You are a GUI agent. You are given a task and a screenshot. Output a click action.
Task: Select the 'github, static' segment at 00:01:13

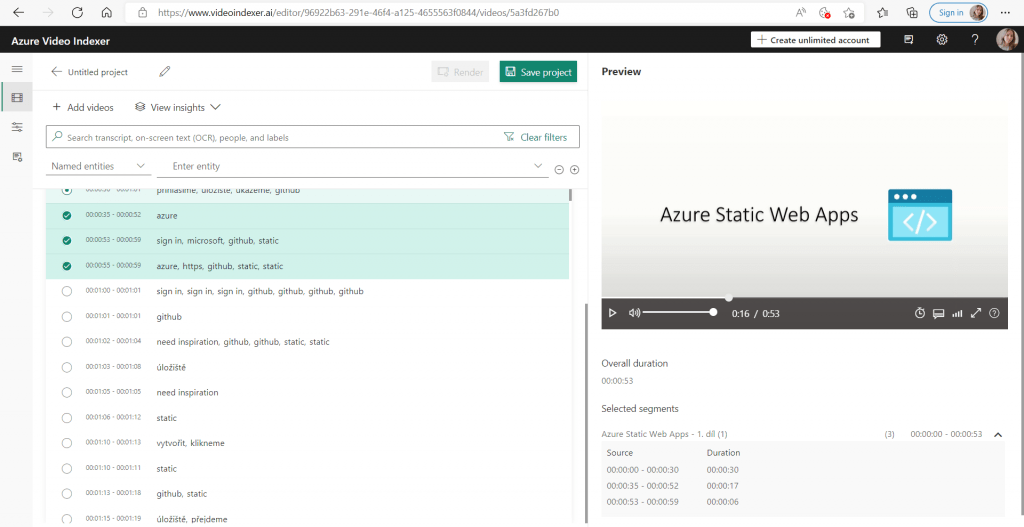pos(67,494)
